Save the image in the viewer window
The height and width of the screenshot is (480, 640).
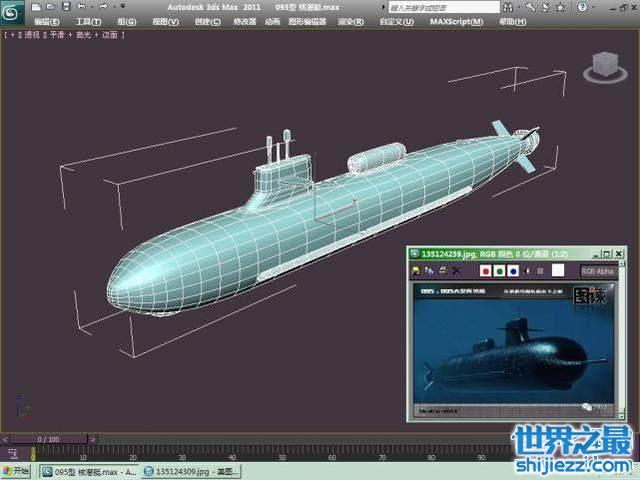(416, 270)
